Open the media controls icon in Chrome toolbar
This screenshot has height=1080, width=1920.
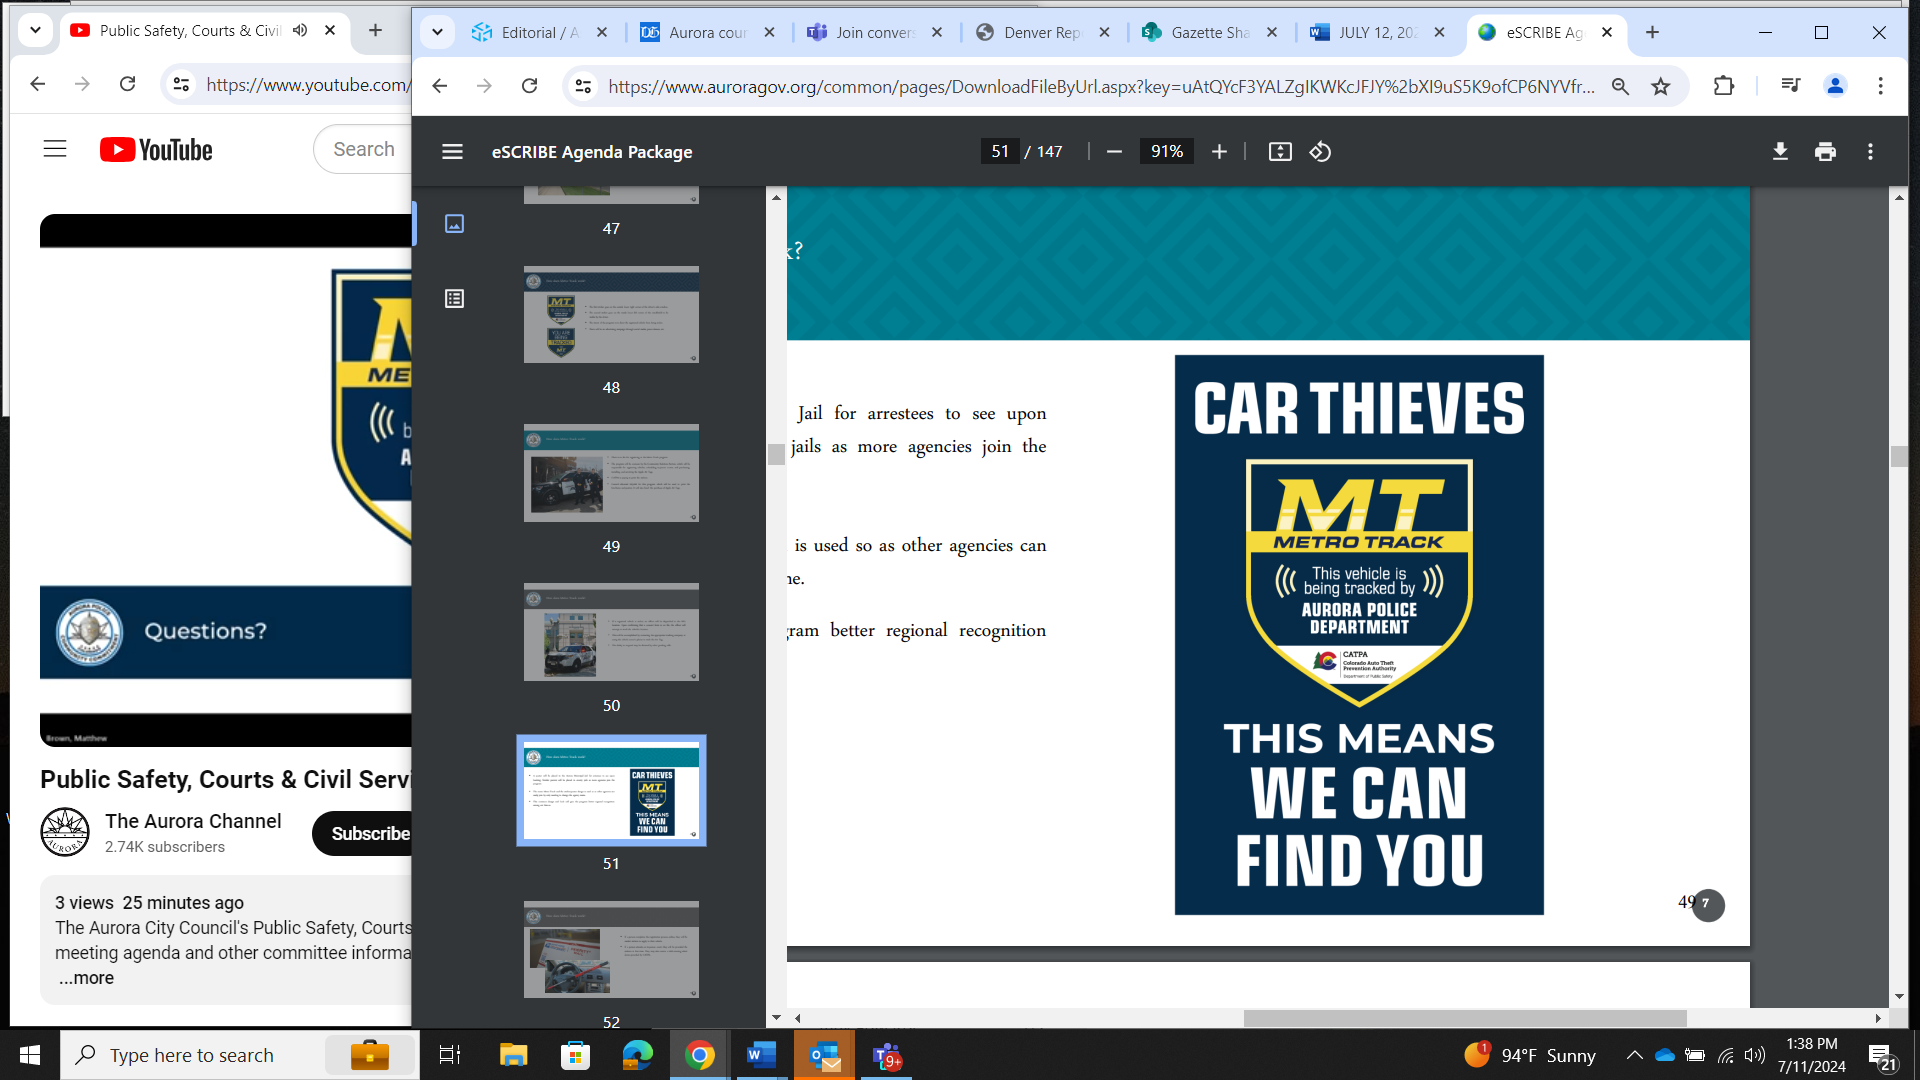1790,86
